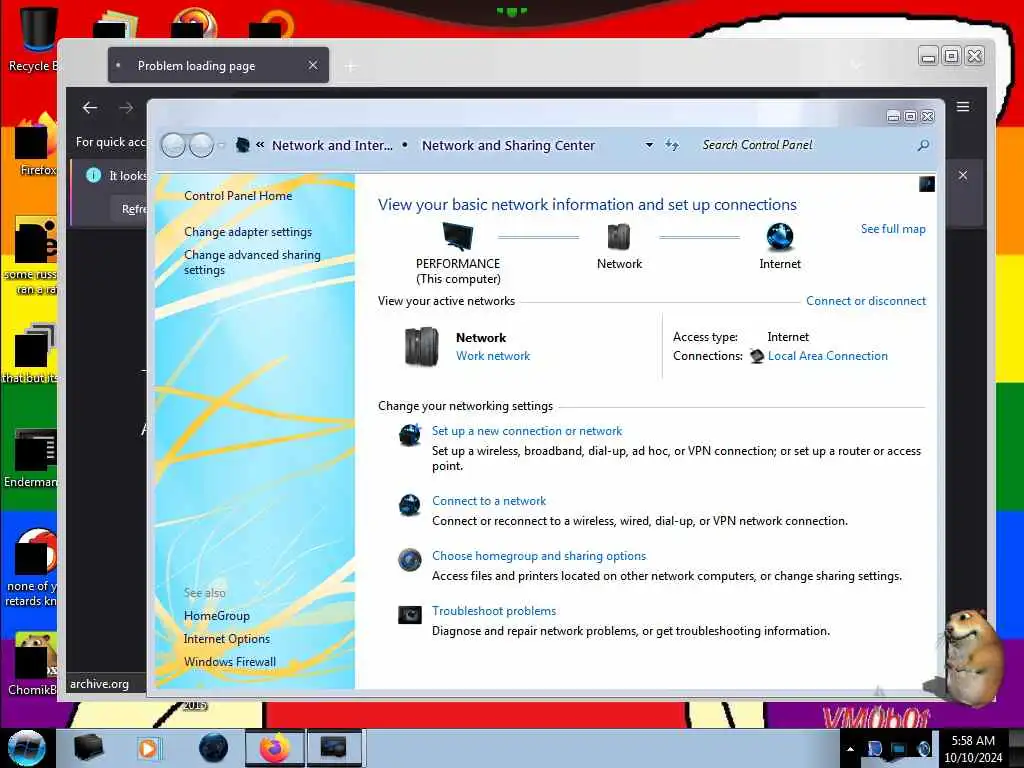Close the Problem loading page tab
The width and height of the screenshot is (1024, 768).
pos(313,65)
